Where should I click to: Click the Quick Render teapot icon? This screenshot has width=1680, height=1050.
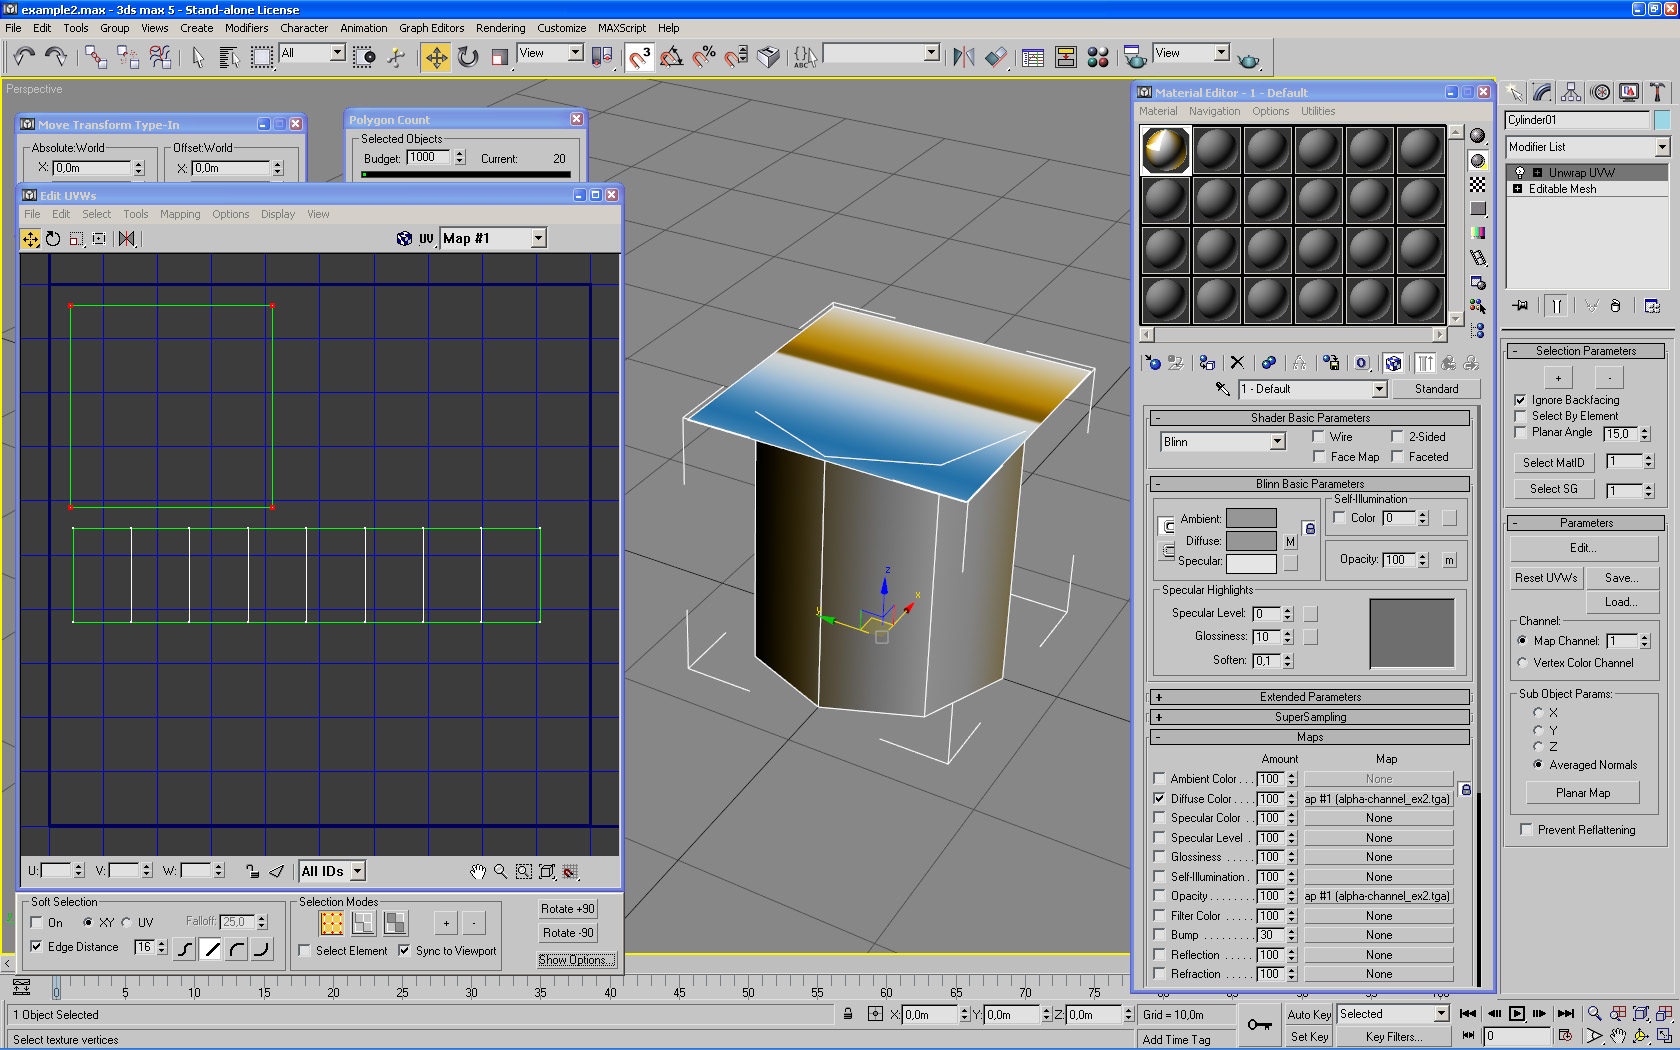point(1248,58)
